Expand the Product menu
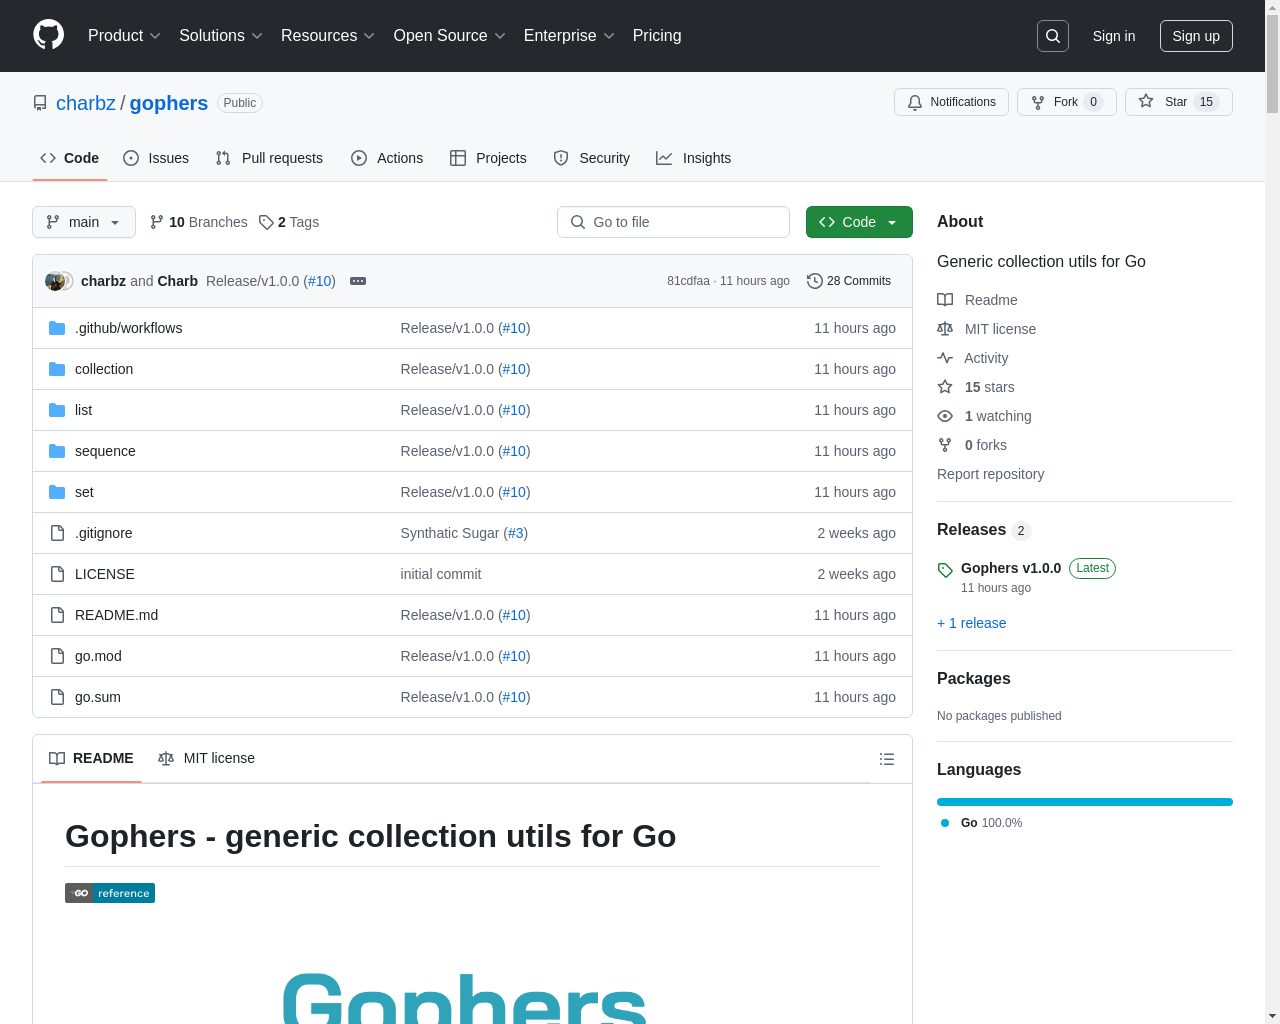 (x=124, y=36)
